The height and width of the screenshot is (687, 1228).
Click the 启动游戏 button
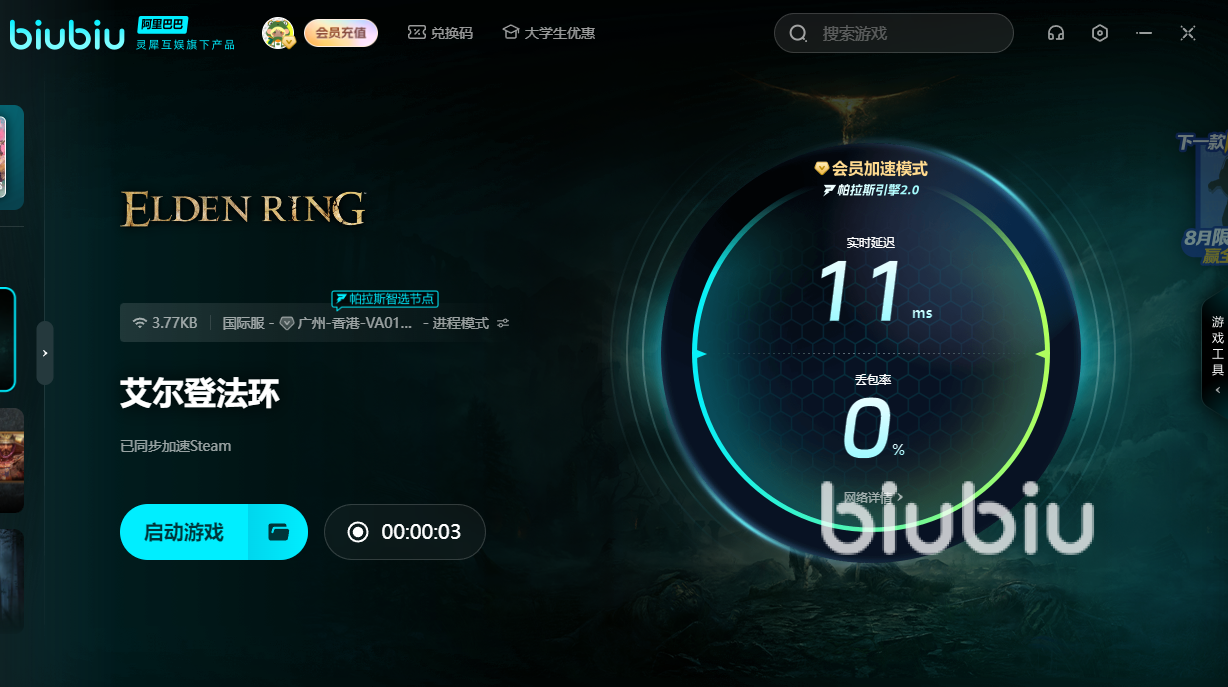point(184,532)
